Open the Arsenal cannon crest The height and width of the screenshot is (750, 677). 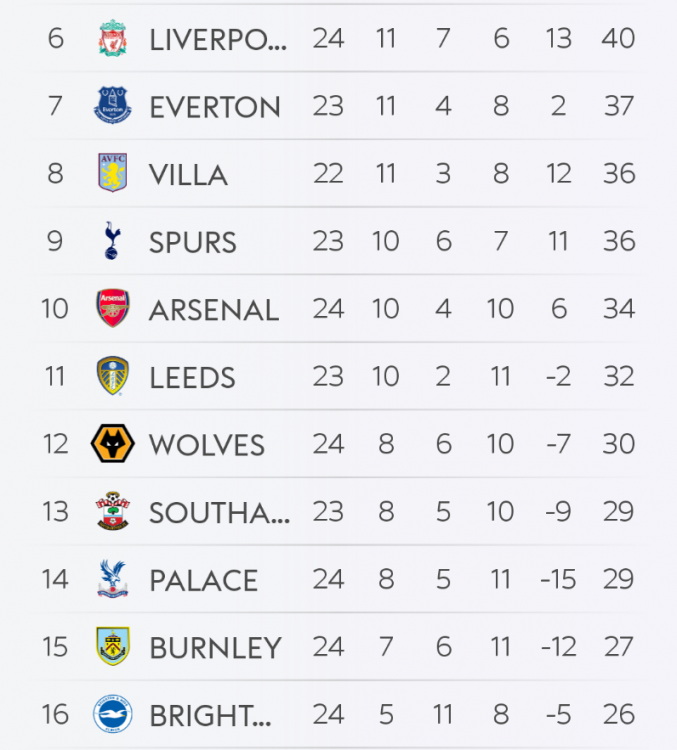(x=113, y=308)
